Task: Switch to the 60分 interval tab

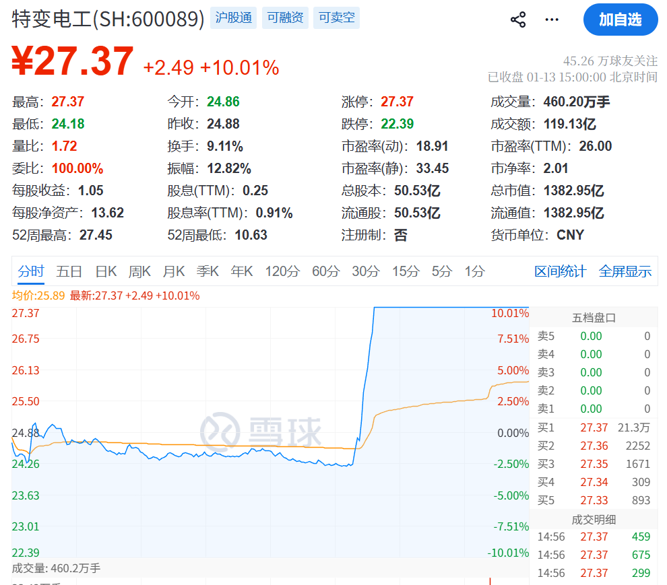Action: (326, 271)
